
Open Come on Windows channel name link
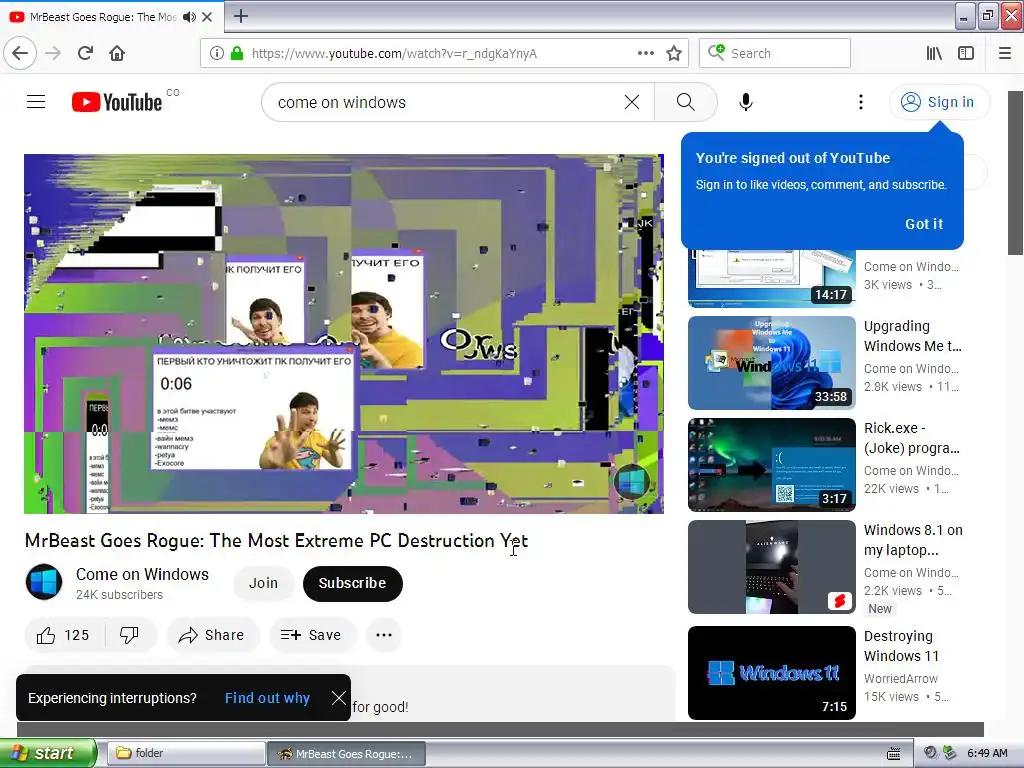point(142,575)
